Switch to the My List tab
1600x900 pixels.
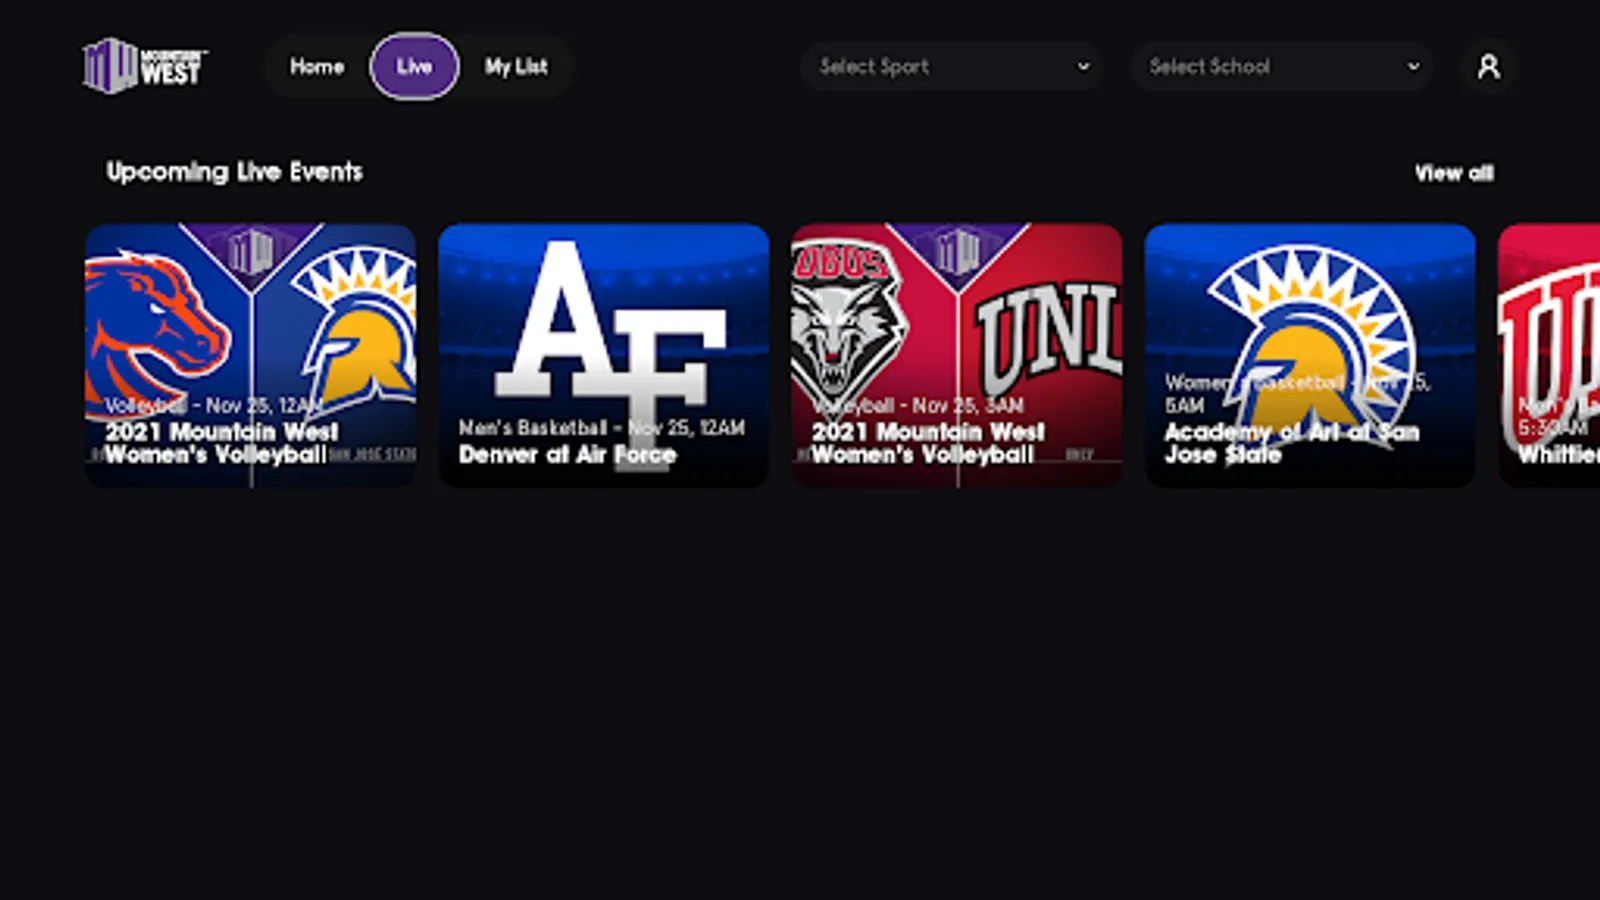[516, 67]
